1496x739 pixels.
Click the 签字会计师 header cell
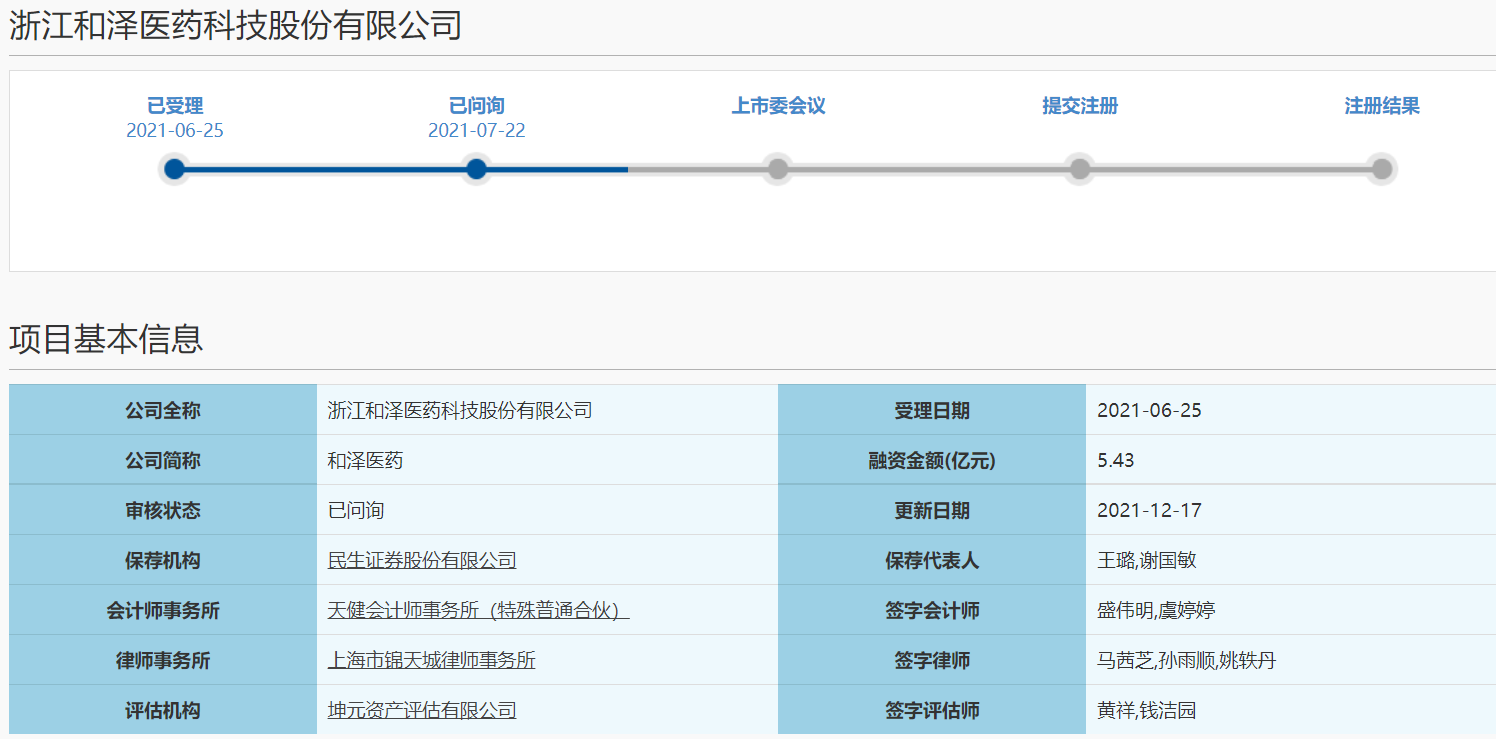click(932, 610)
